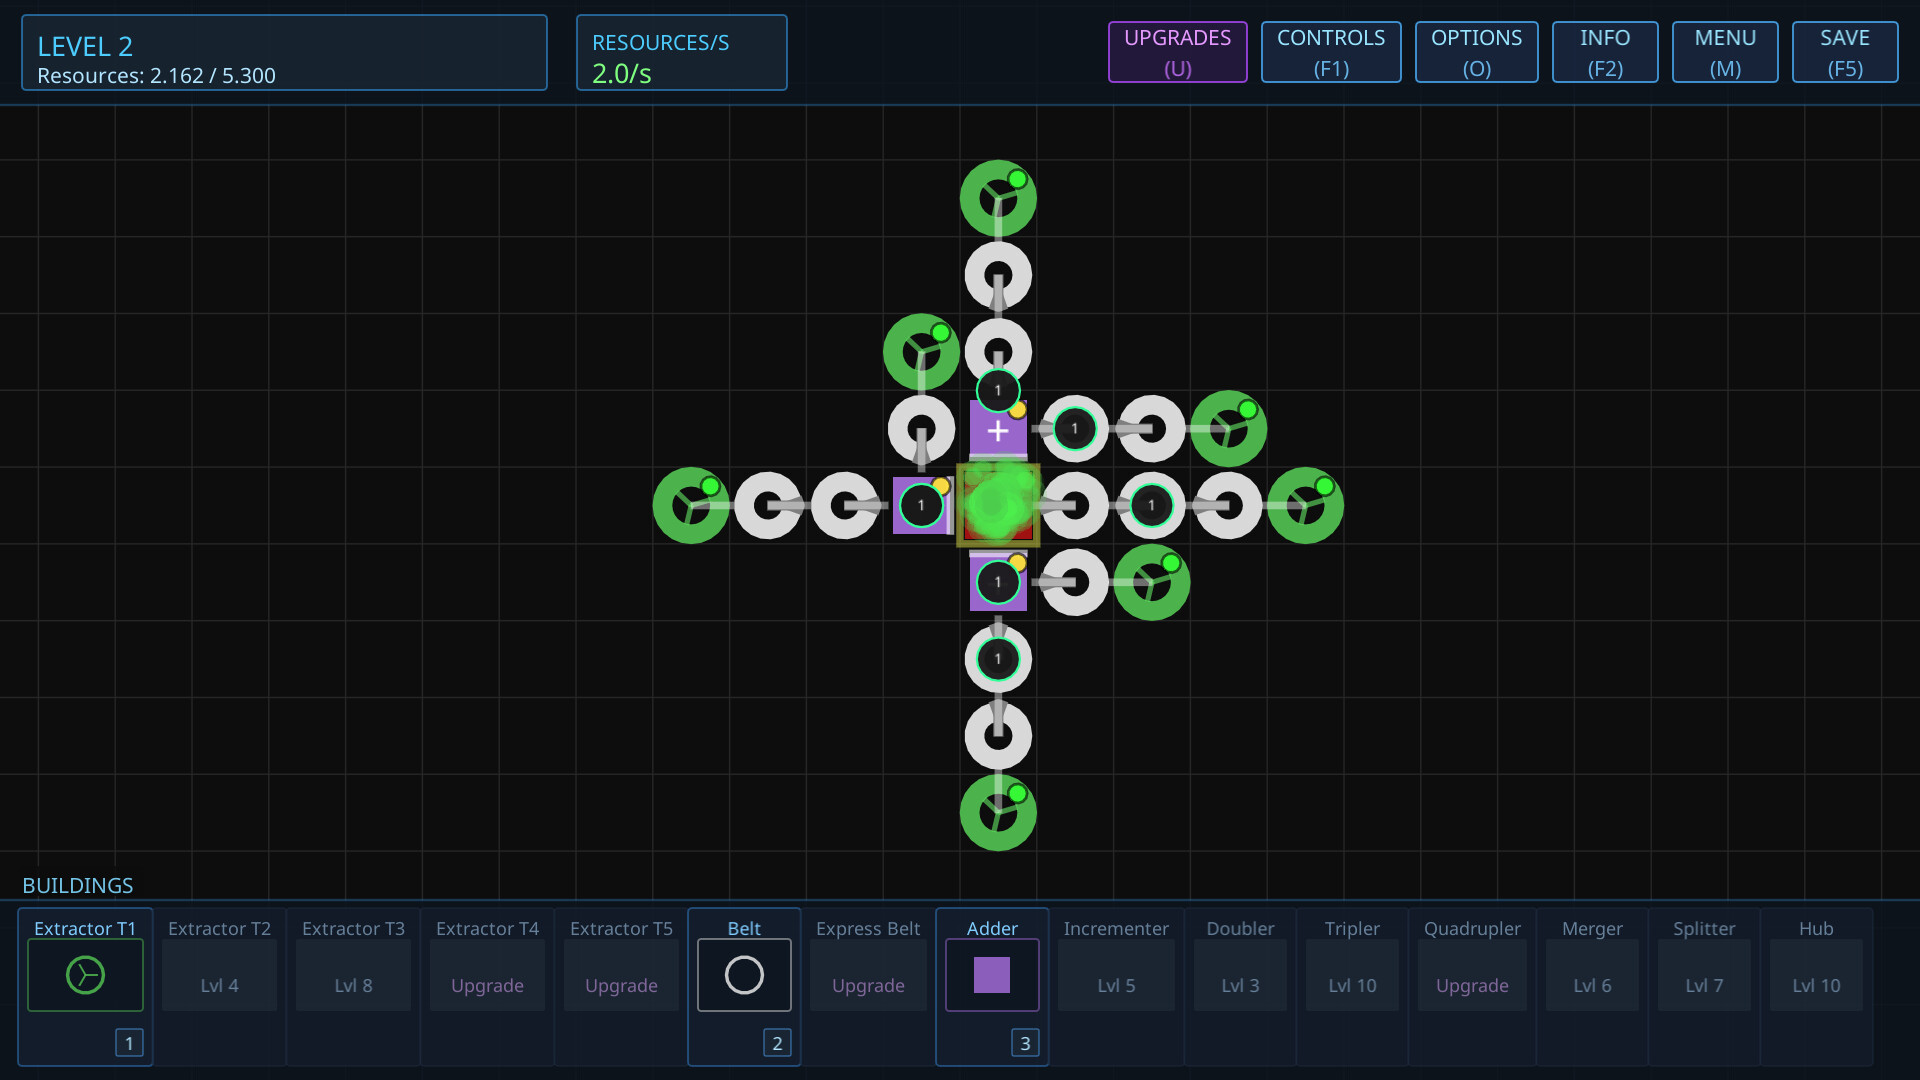Open the game MENU

click(x=1725, y=52)
